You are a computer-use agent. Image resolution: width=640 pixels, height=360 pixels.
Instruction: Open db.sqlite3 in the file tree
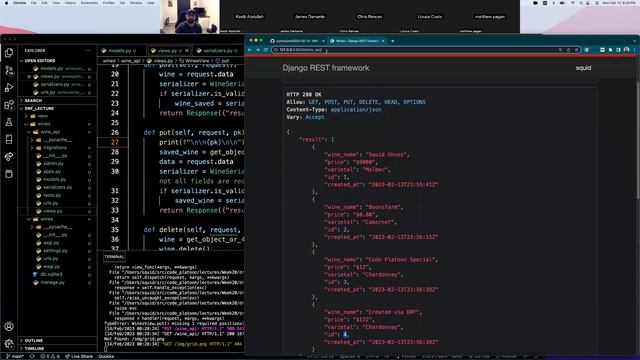coord(51,275)
